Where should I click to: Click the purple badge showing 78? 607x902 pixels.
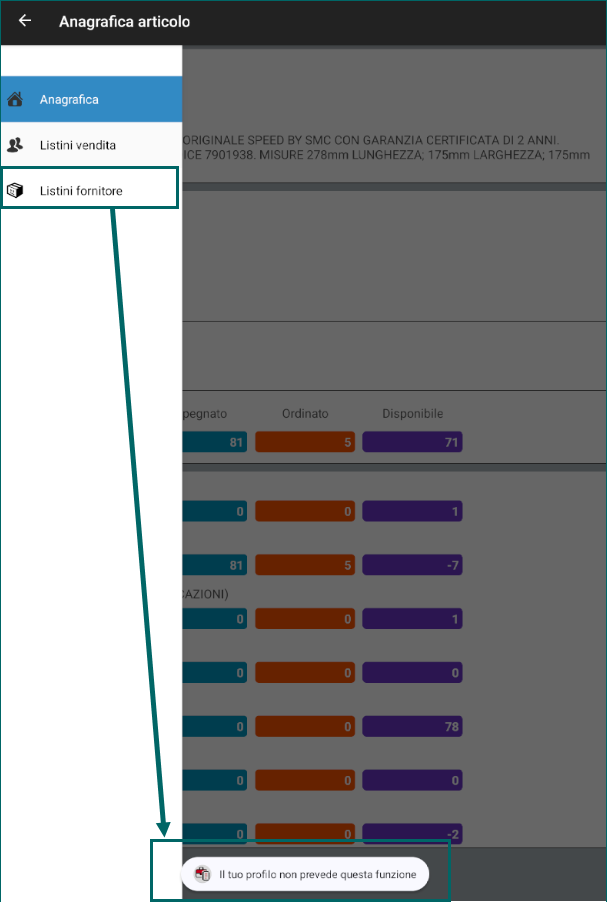click(x=413, y=727)
